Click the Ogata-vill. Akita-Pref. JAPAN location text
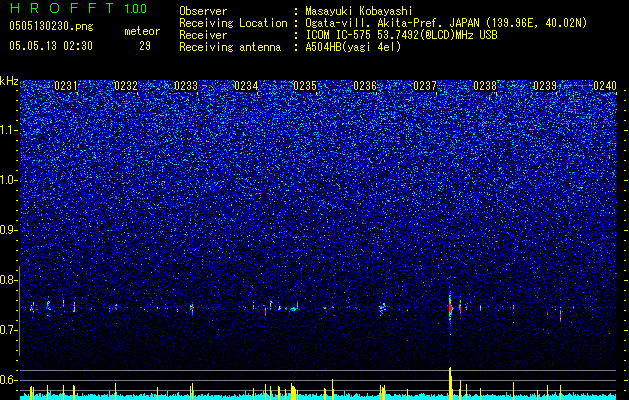 coord(446,23)
